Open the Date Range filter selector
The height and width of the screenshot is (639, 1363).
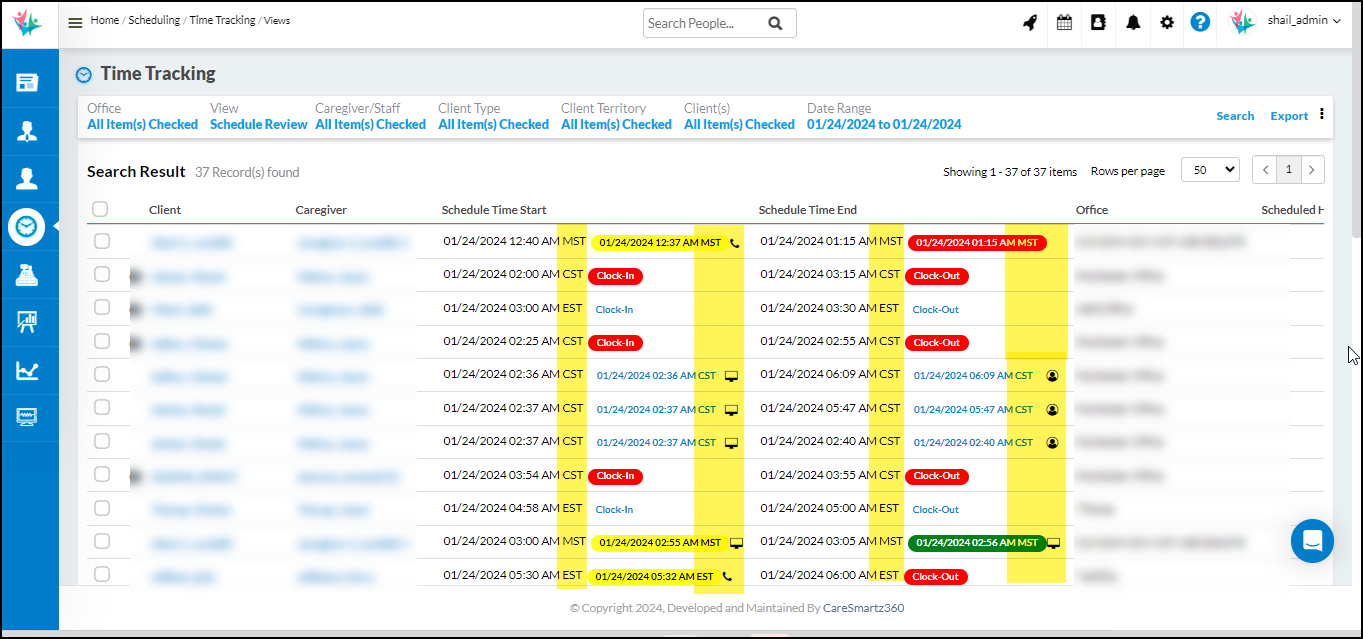(x=884, y=125)
